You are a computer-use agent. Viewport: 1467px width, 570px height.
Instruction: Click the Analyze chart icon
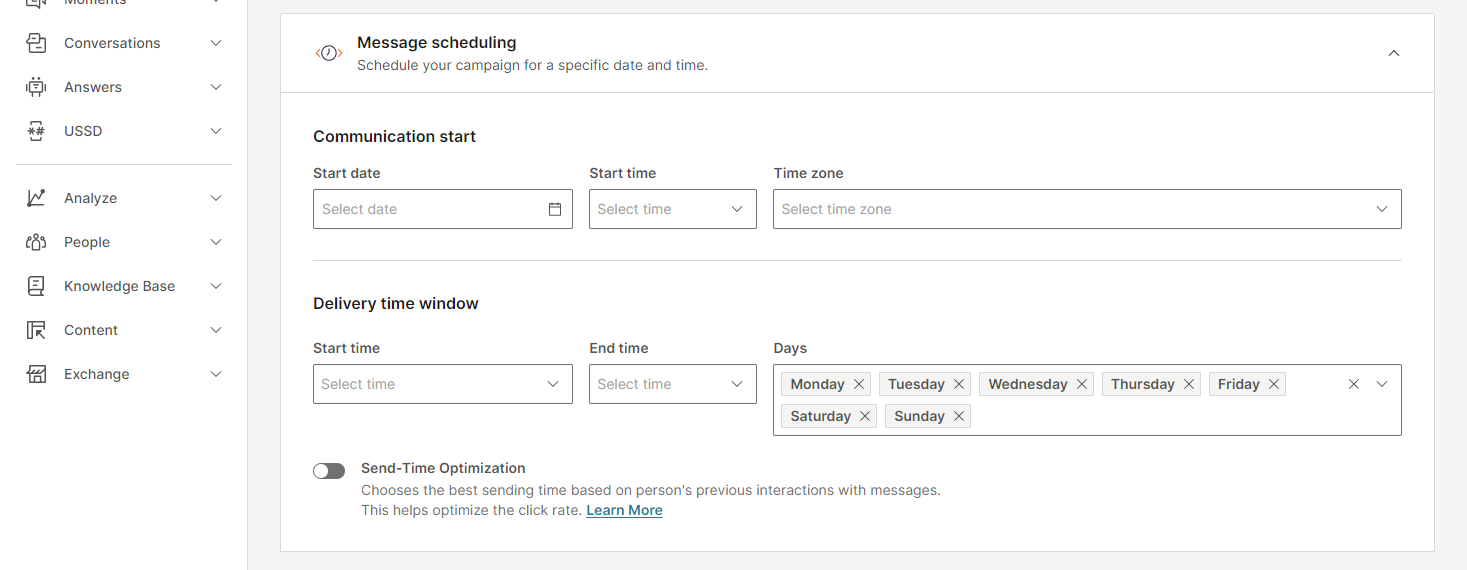point(36,198)
